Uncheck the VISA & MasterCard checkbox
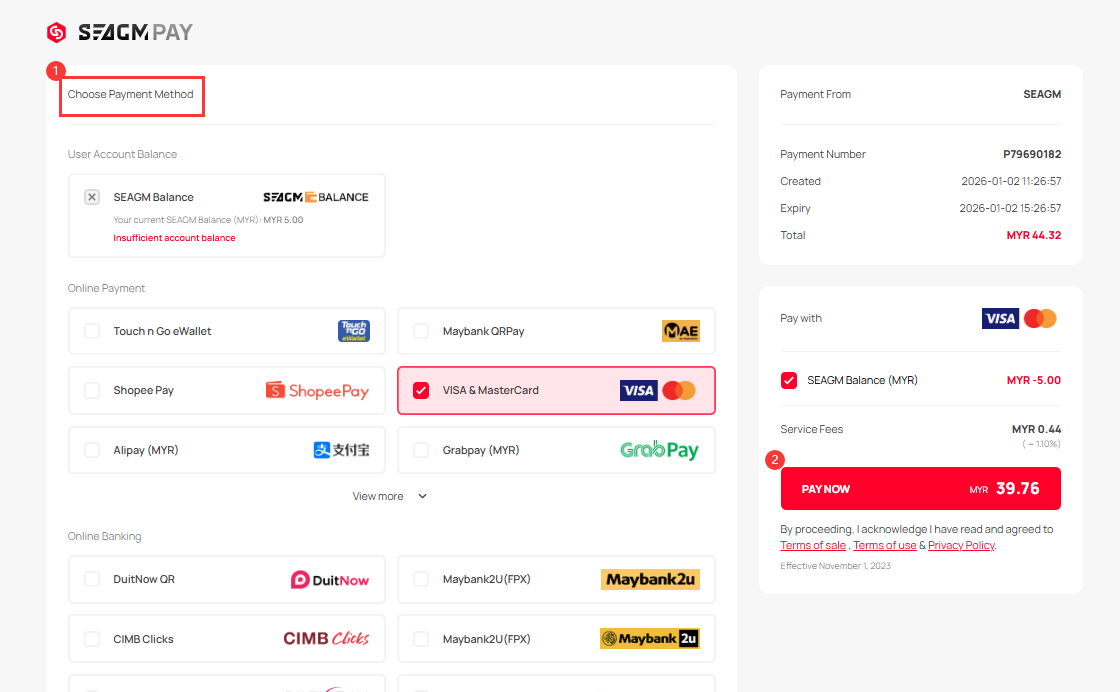This screenshot has height=692, width=1120. point(421,390)
